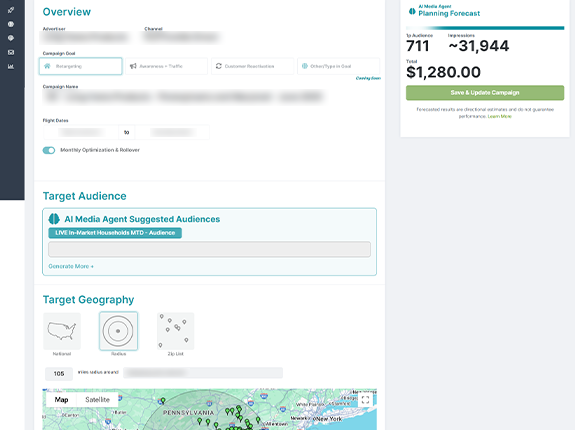The height and width of the screenshot is (430, 575).
Task: Click the brain icon beside AI Media Agent Suggested Audiences
Action: tap(54, 219)
